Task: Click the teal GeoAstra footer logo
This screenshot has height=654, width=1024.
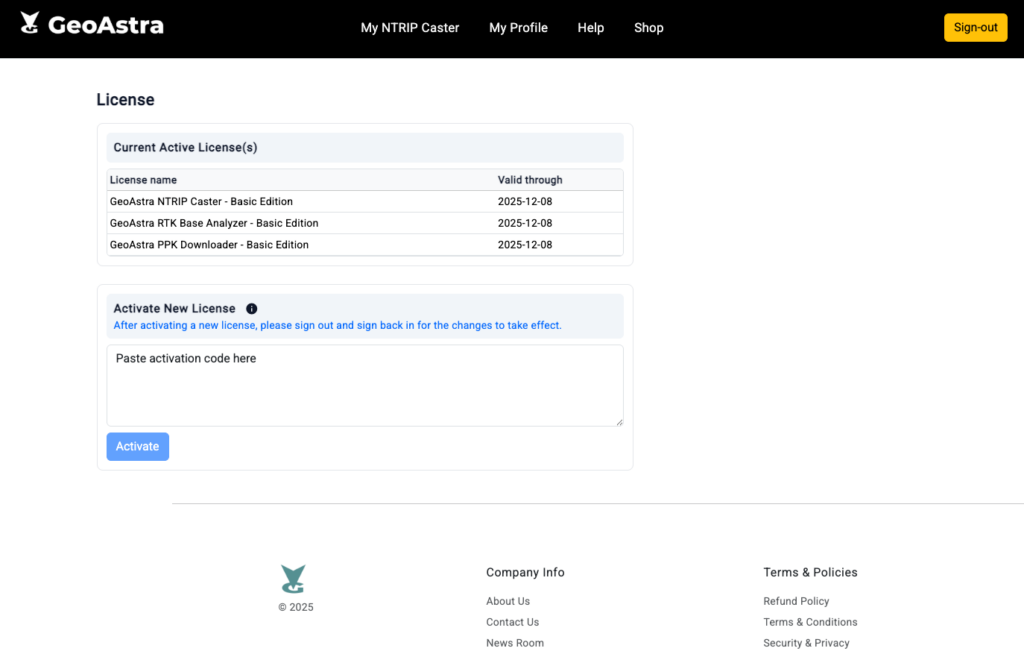Action: [293, 579]
